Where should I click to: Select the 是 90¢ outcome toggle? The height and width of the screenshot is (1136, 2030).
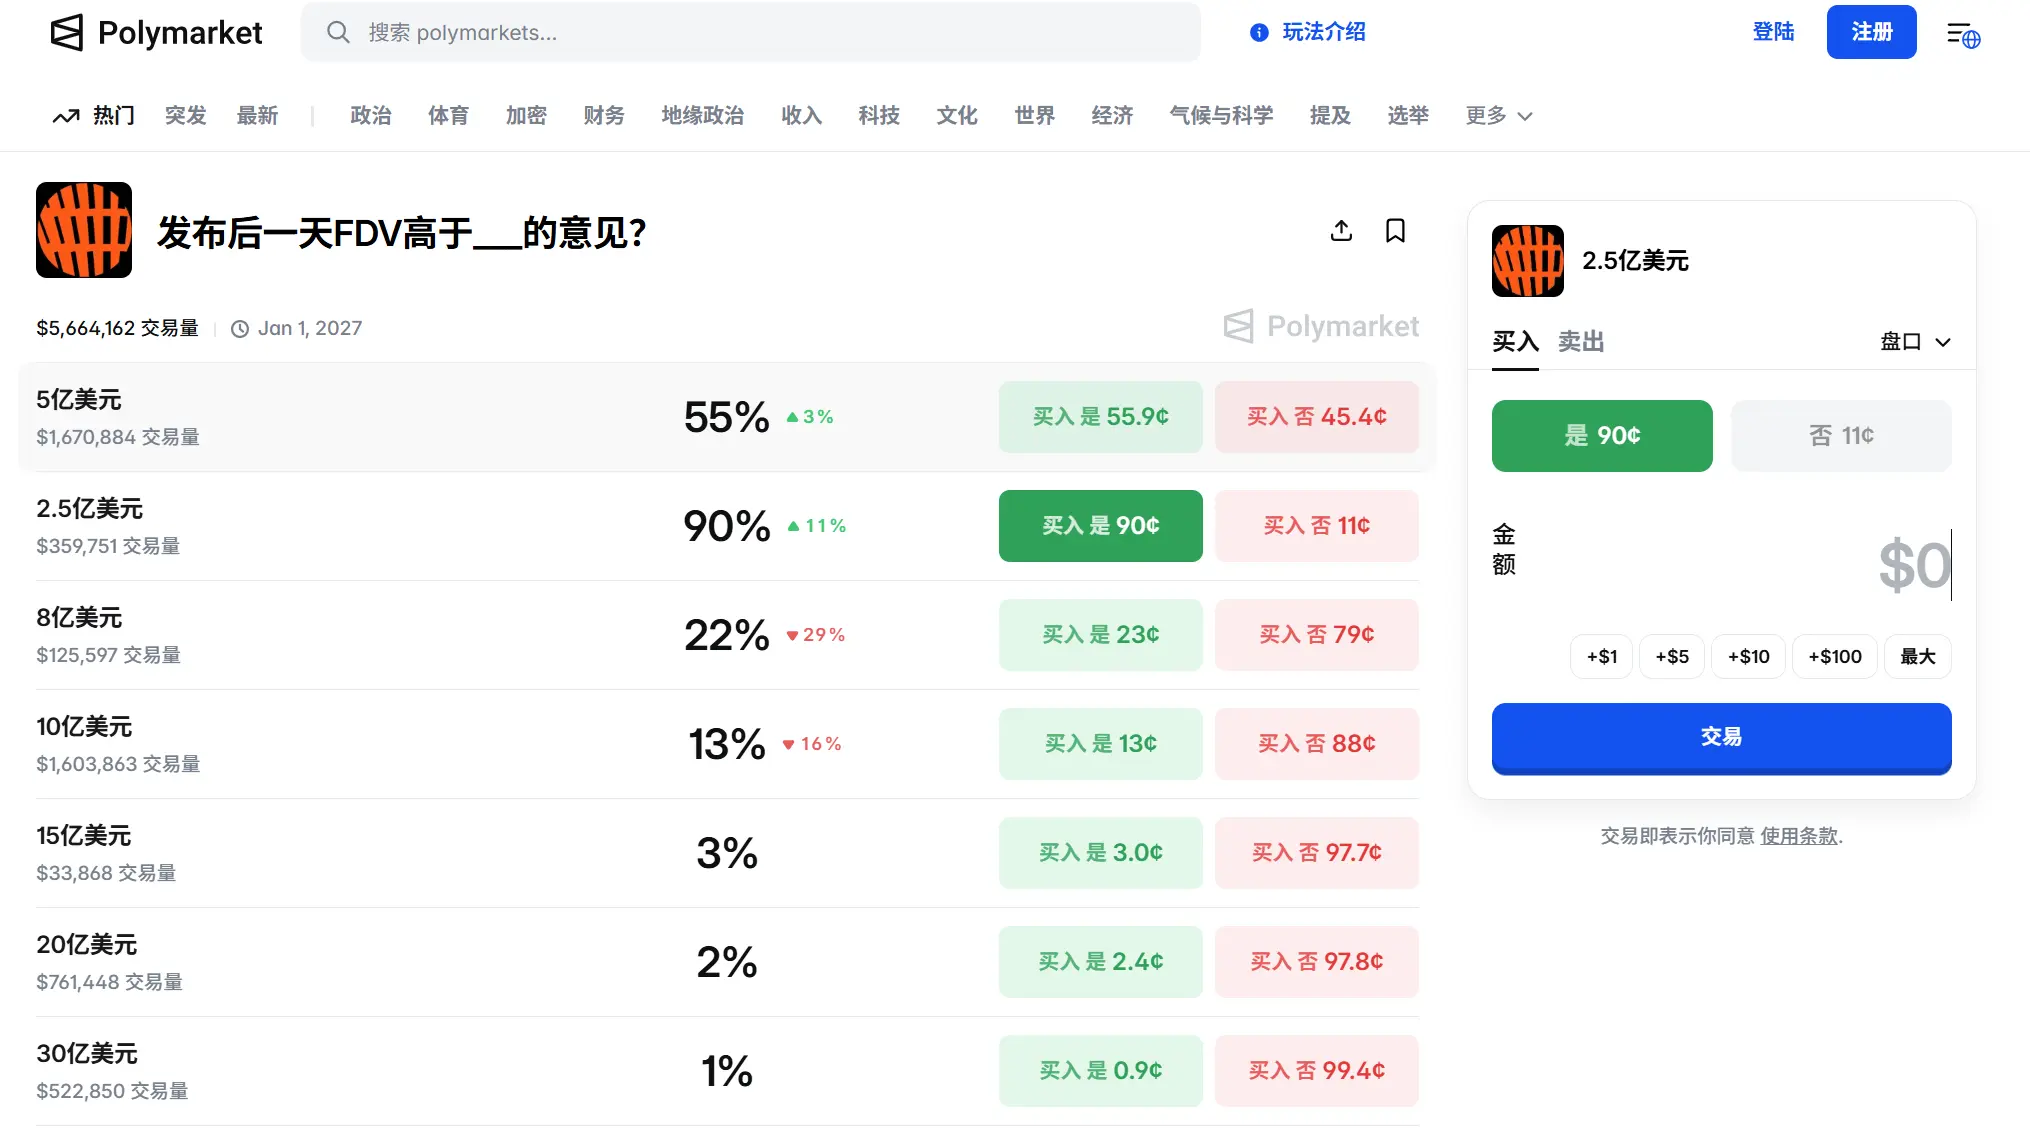(x=1601, y=436)
